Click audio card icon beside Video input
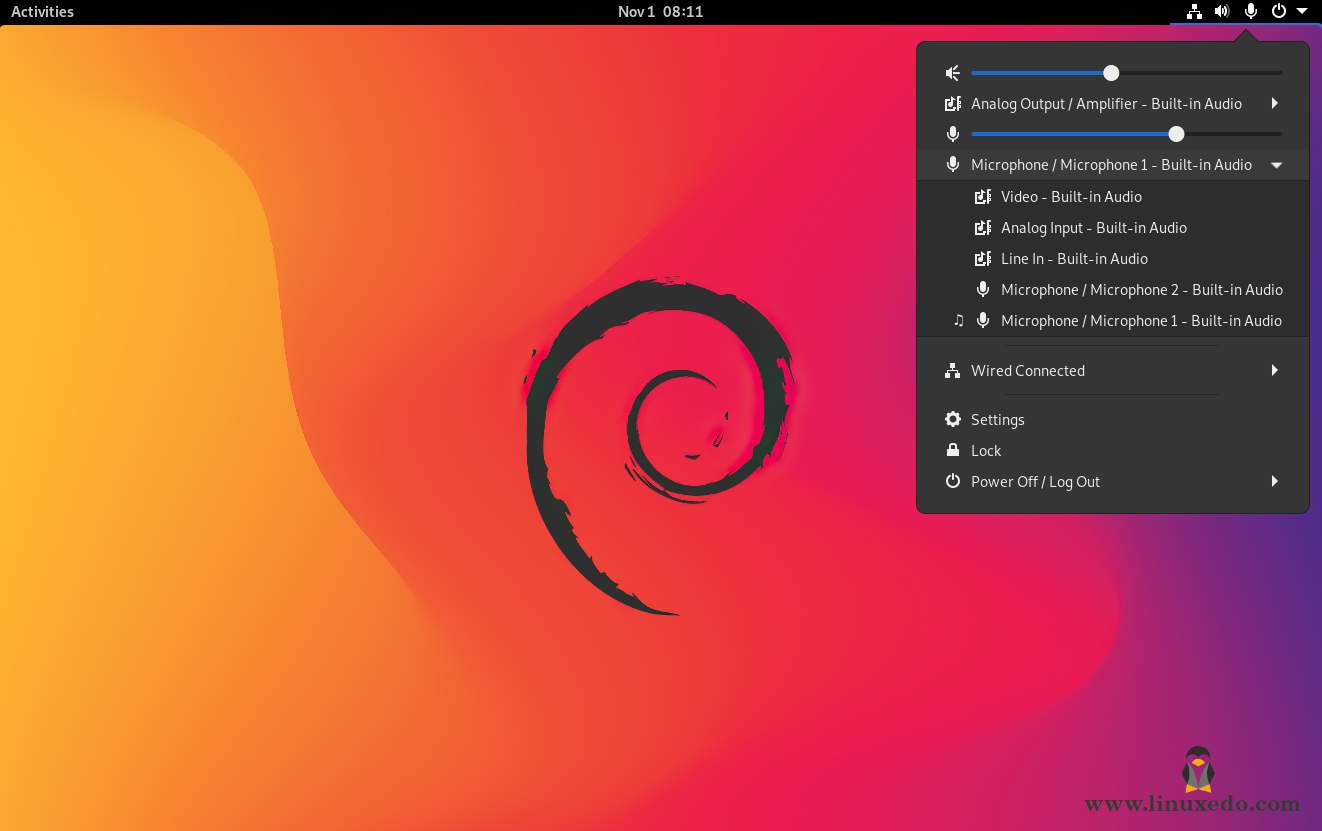Viewport: 1322px width, 831px height. (983, 197)
